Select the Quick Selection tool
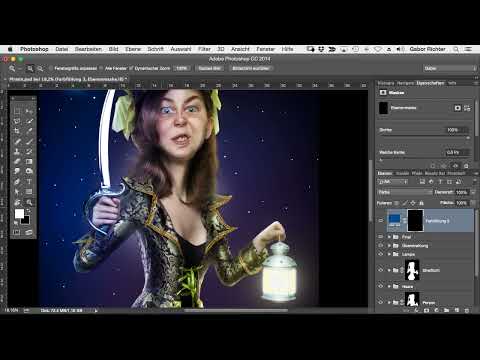 click(29, 121)
